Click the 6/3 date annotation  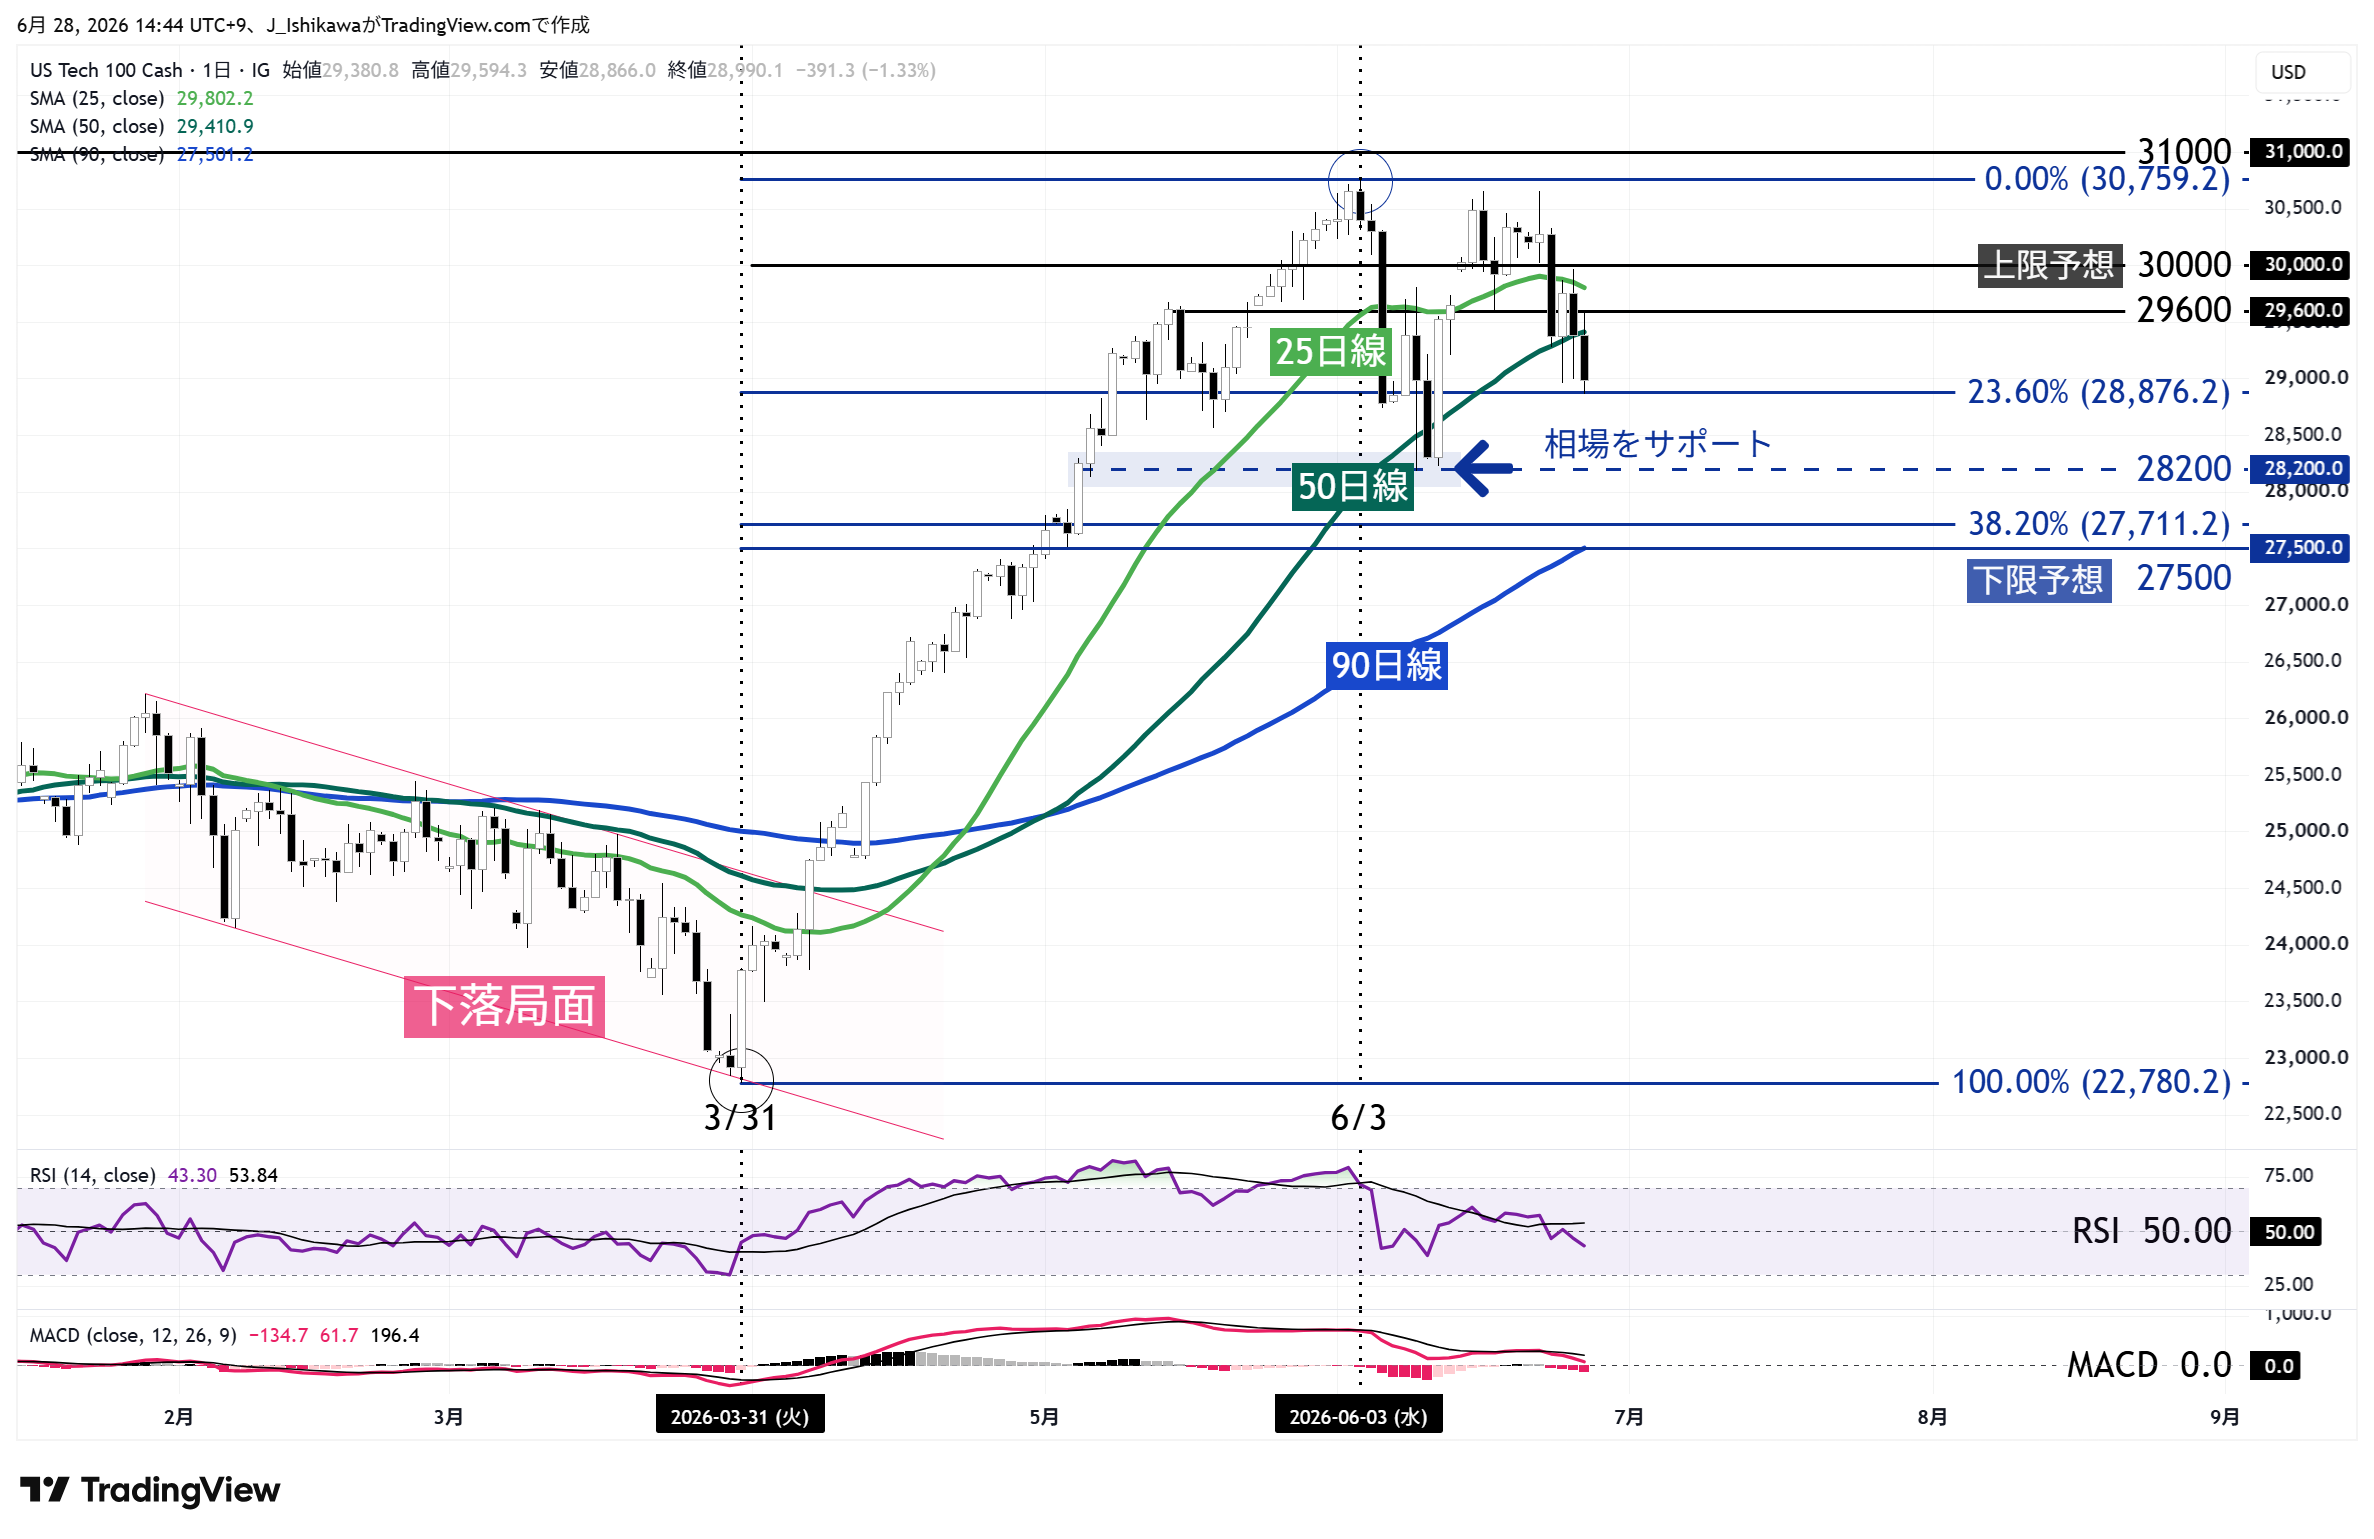1358,1117
